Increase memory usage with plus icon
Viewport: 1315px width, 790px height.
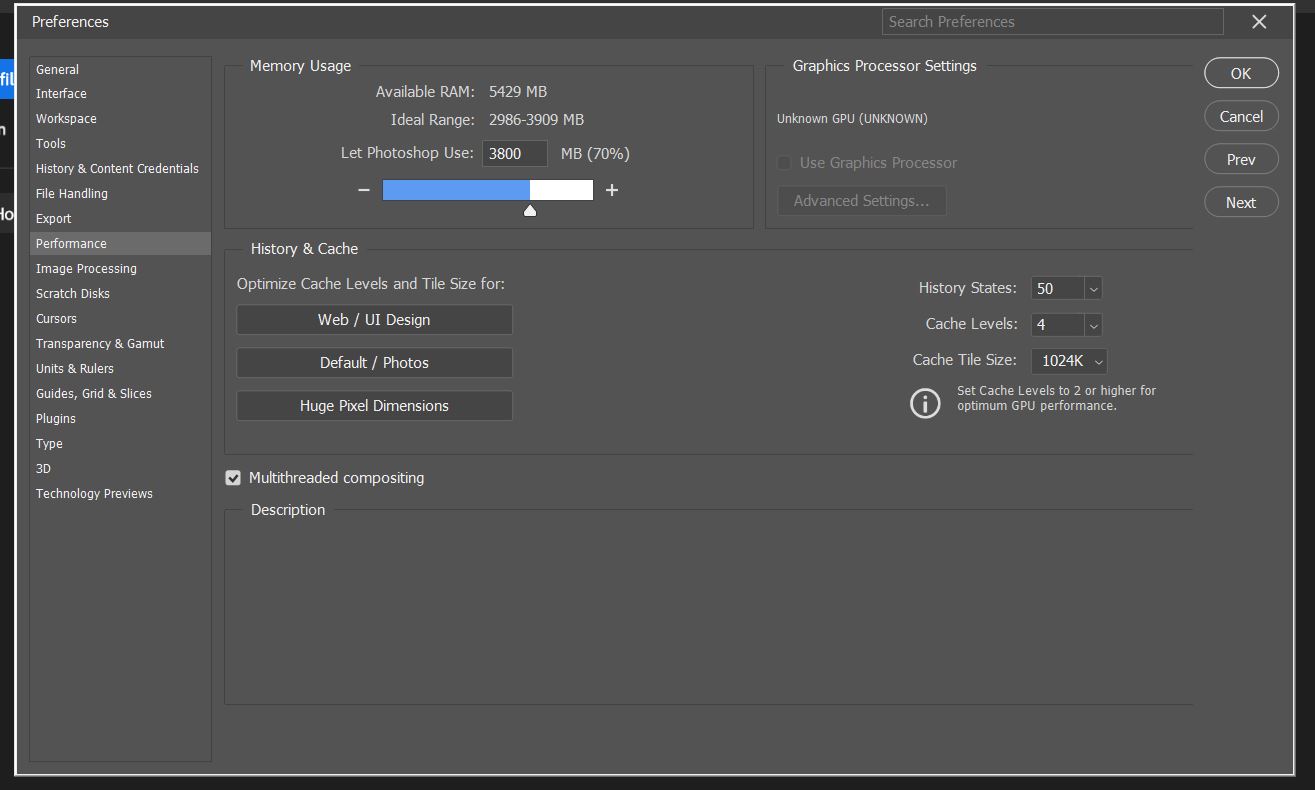click(x=612, y=190)
